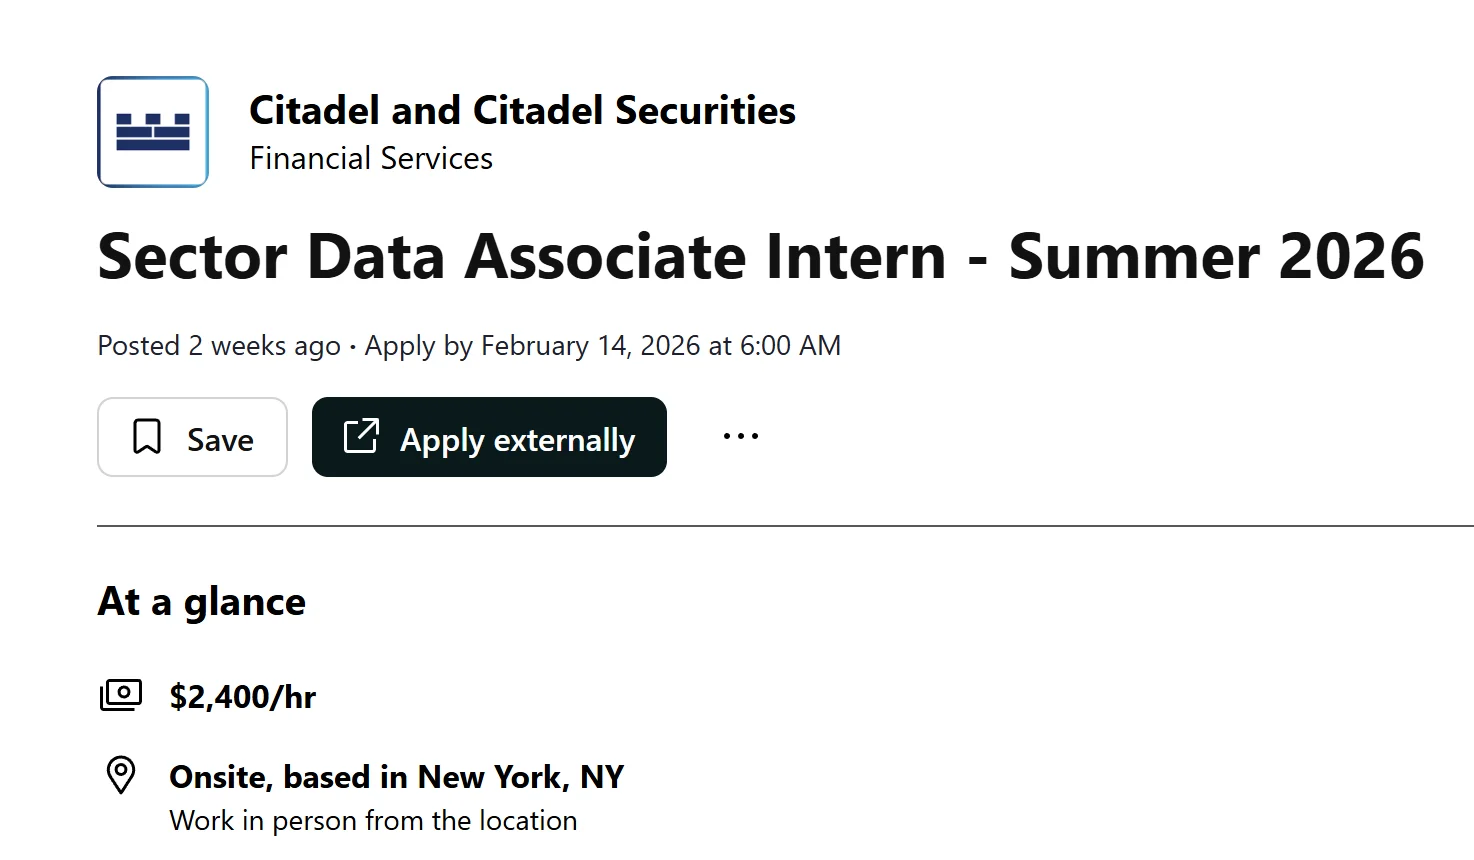Save this job posting

pyautogui.click(x=192, y=437)
